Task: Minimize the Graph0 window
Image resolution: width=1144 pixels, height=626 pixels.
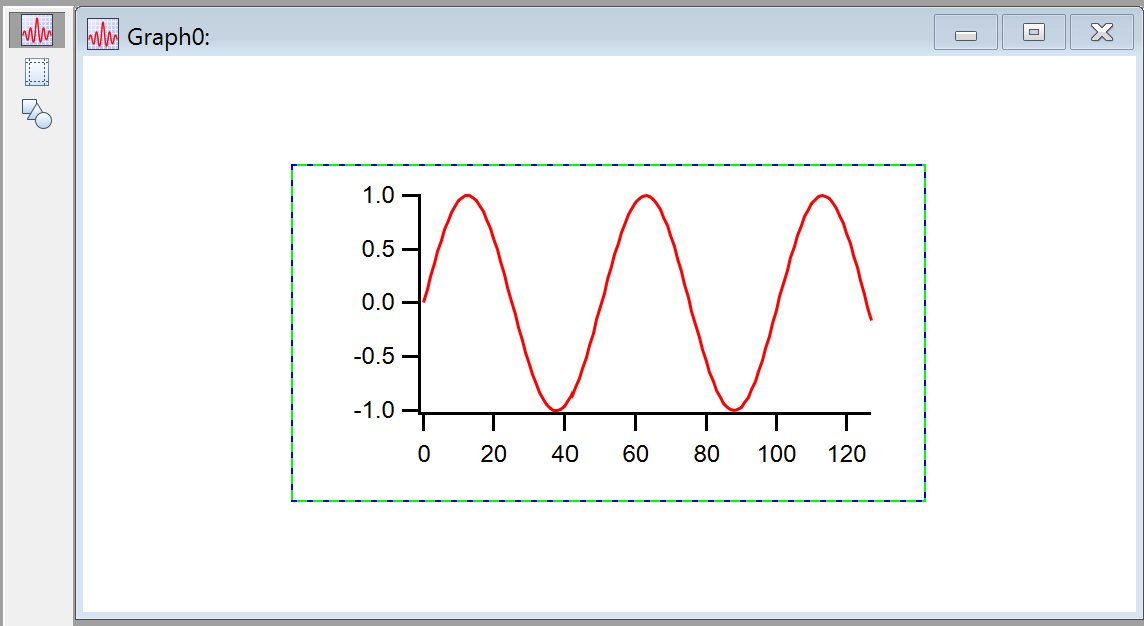Action: (x=965, y=33)
